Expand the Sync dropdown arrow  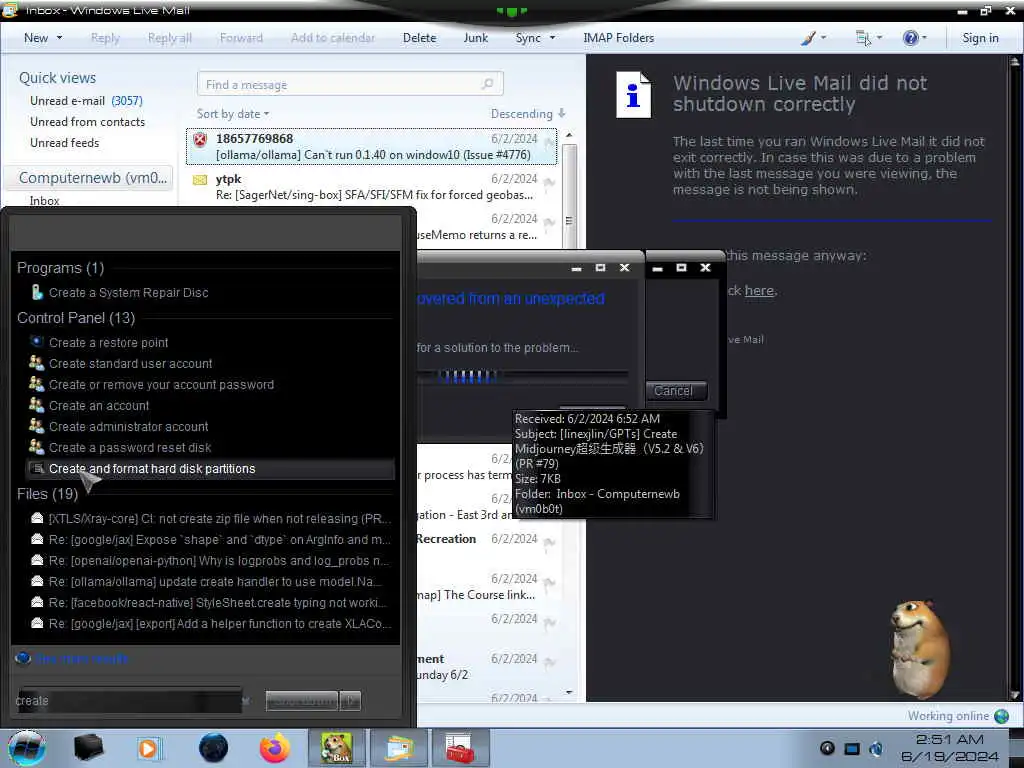(552, 38)
